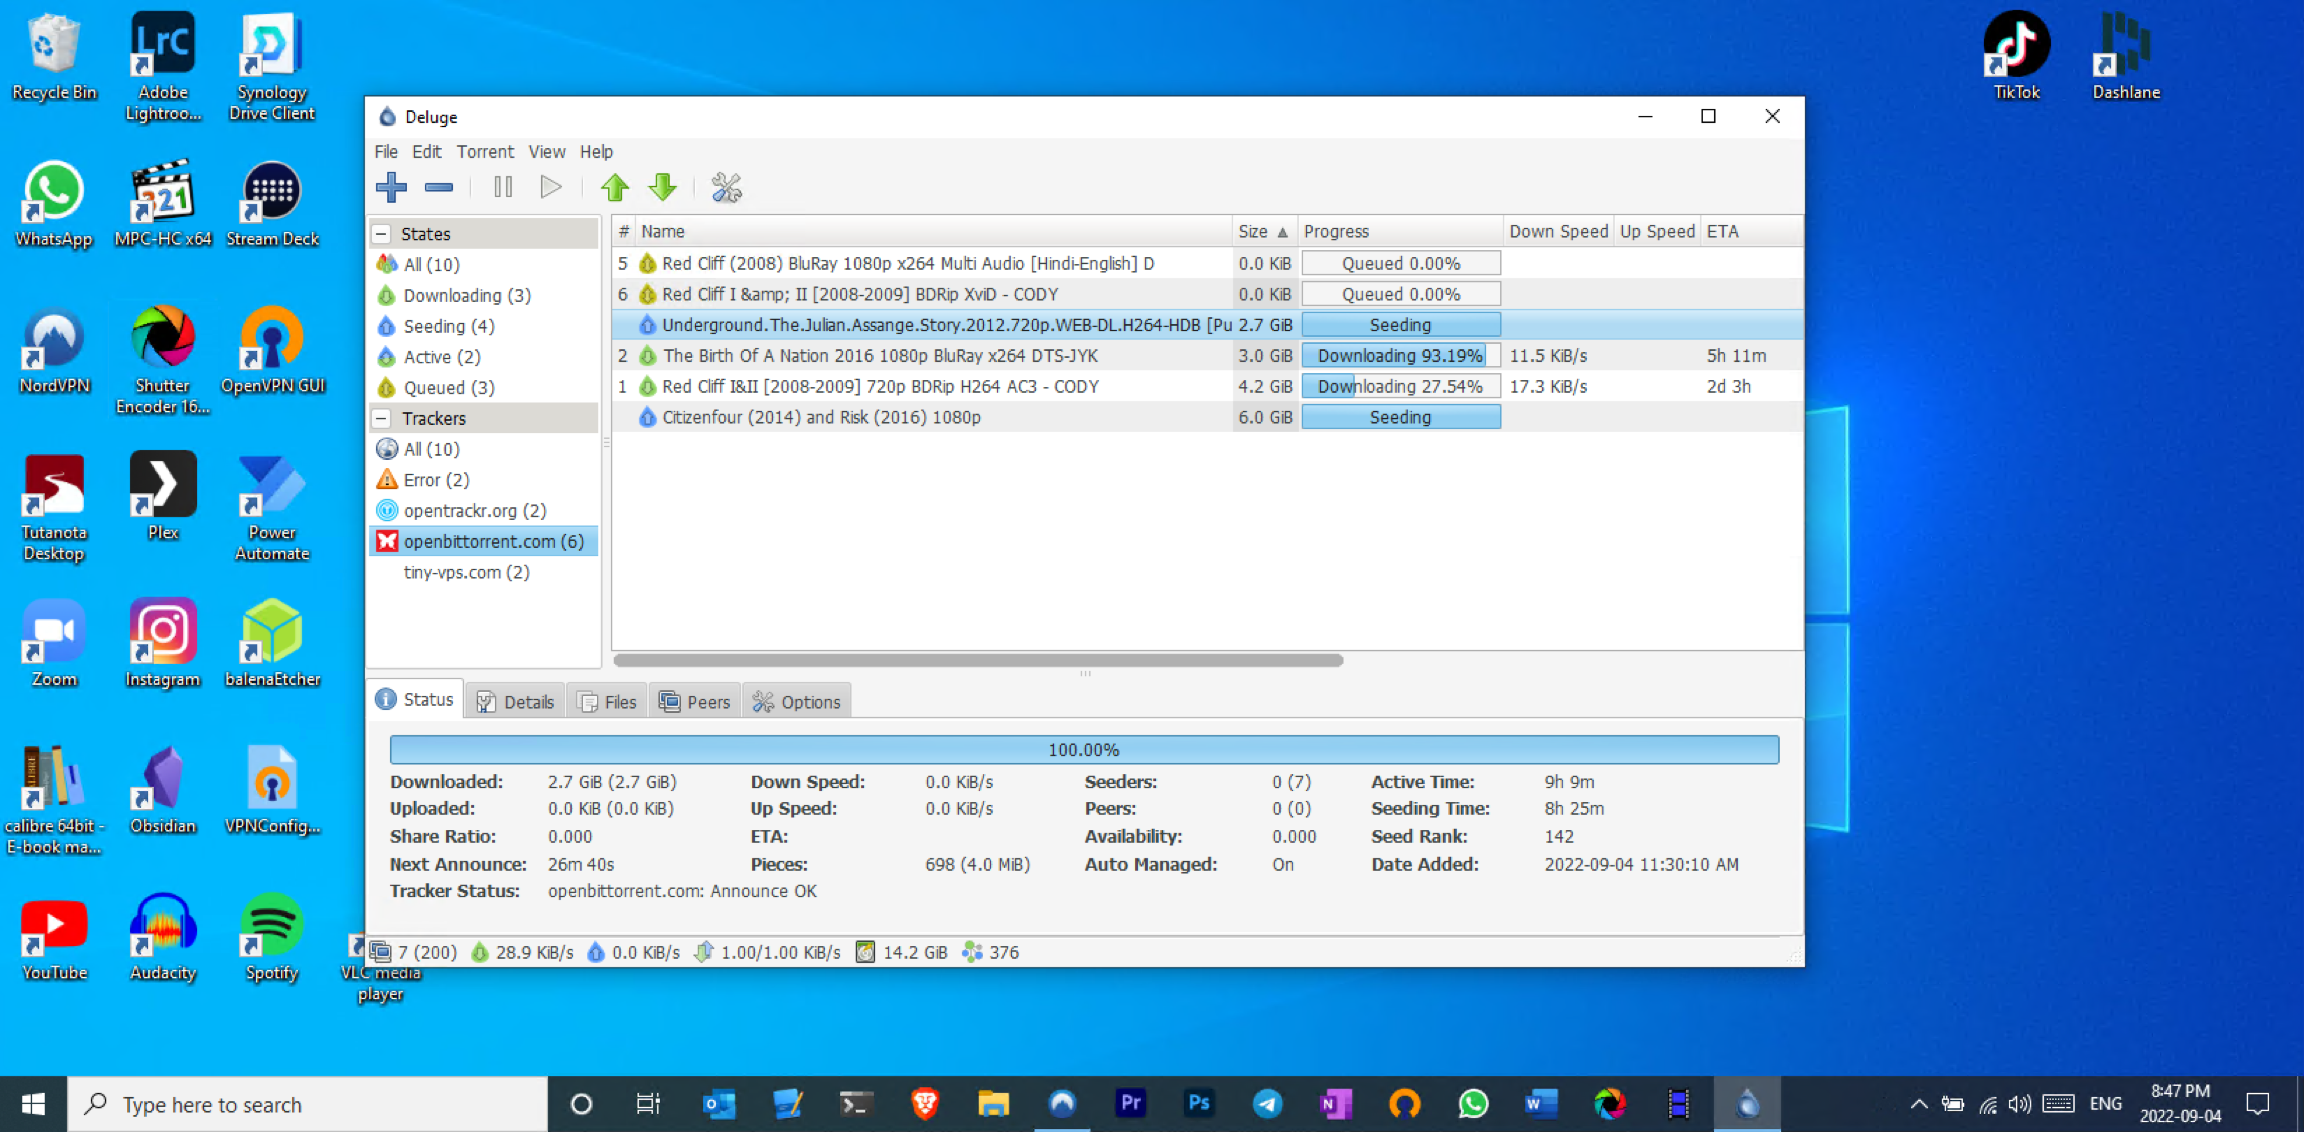Sort torrents by Size column header
The height and width of the screenshot is (1132, 2304).
1264,232
